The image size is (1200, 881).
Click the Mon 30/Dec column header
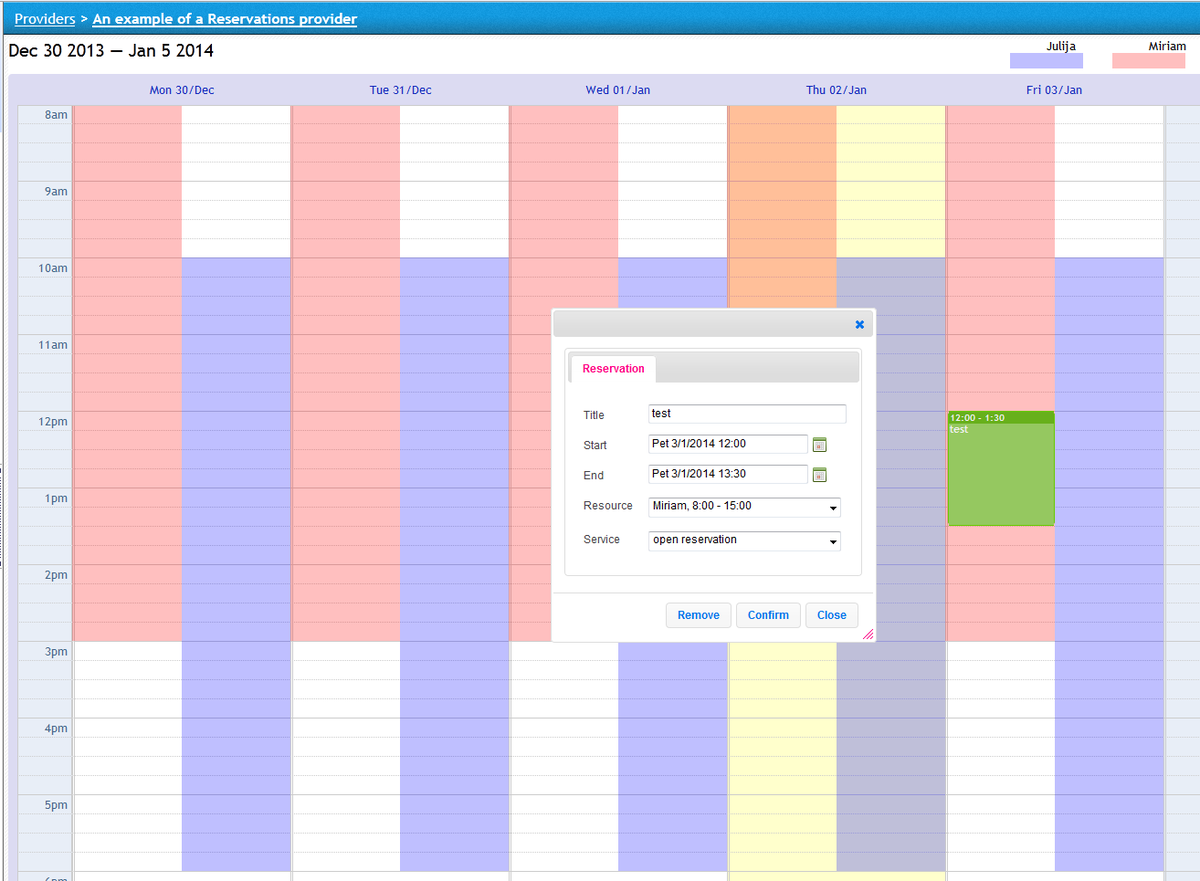[182, 90]
